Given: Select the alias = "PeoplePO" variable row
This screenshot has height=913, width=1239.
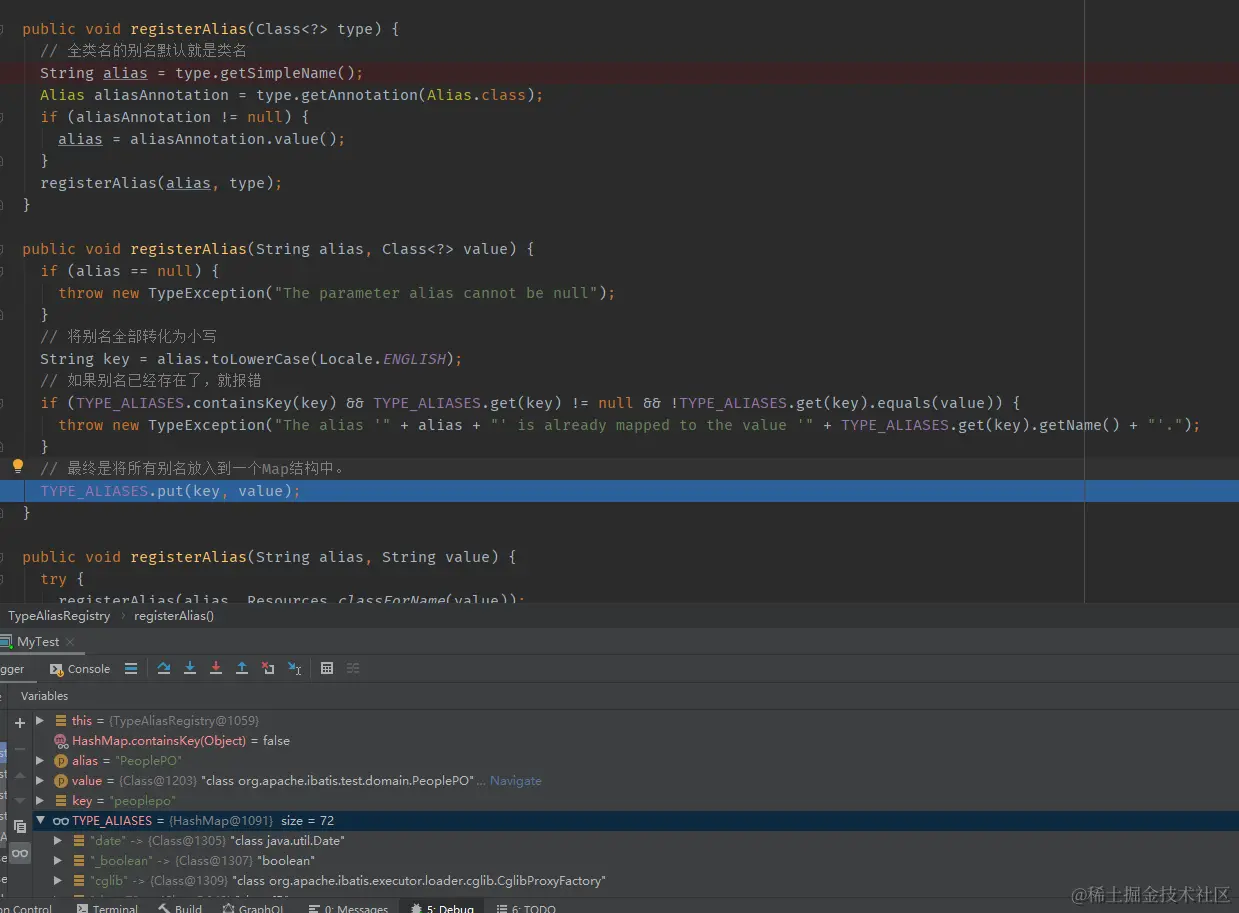Looking at the screenshot, I should click(x=636, y=760).
